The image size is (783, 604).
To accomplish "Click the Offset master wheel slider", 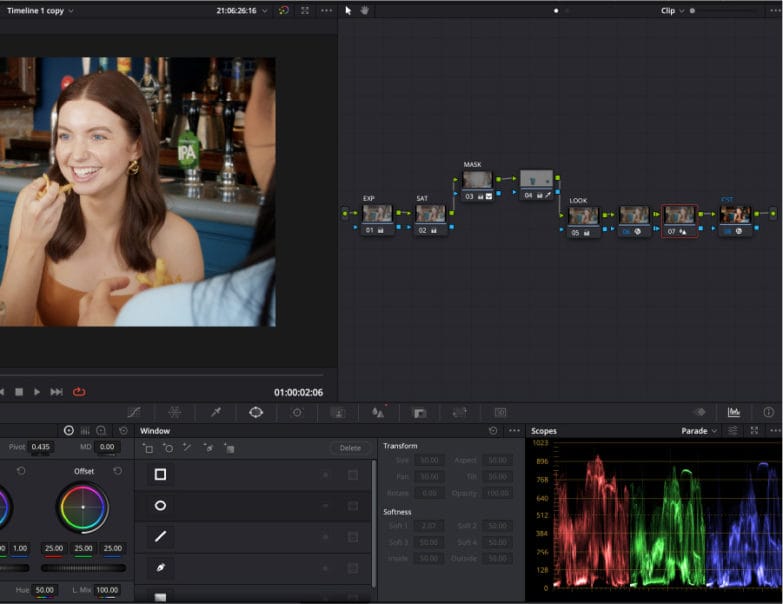I will tap(83, 568).
